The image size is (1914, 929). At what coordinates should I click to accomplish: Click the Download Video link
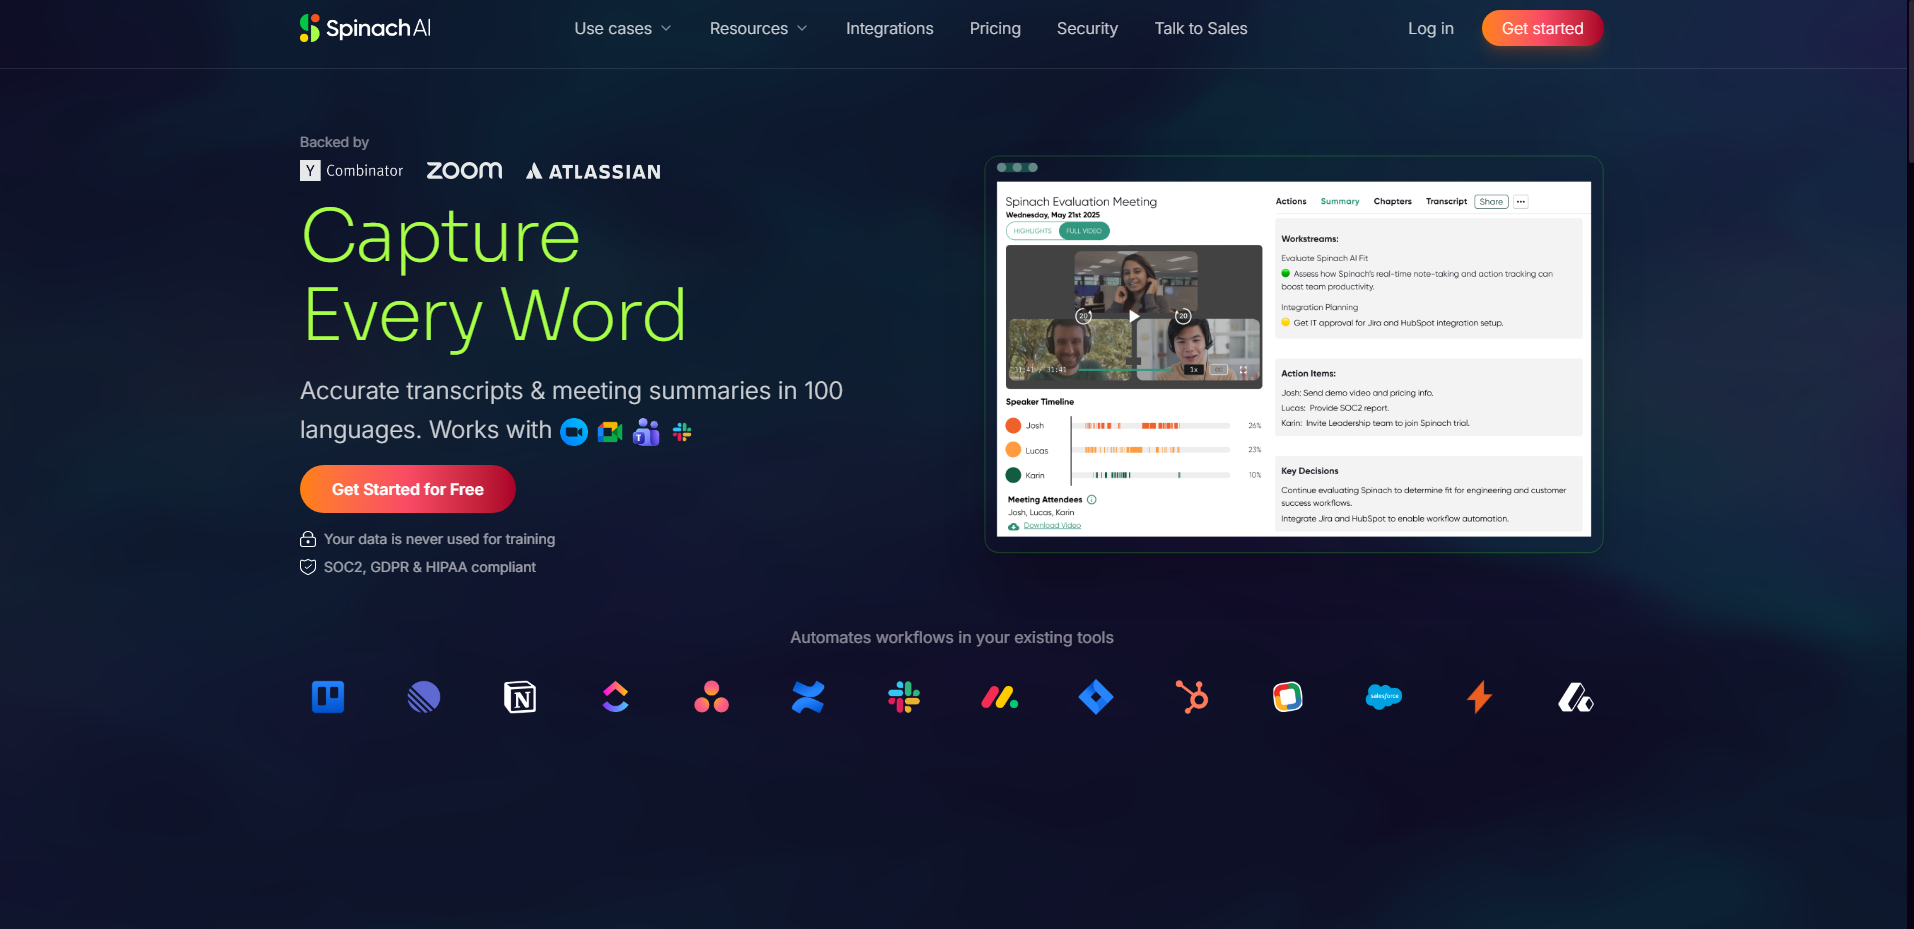click(x=1052, y=526)
